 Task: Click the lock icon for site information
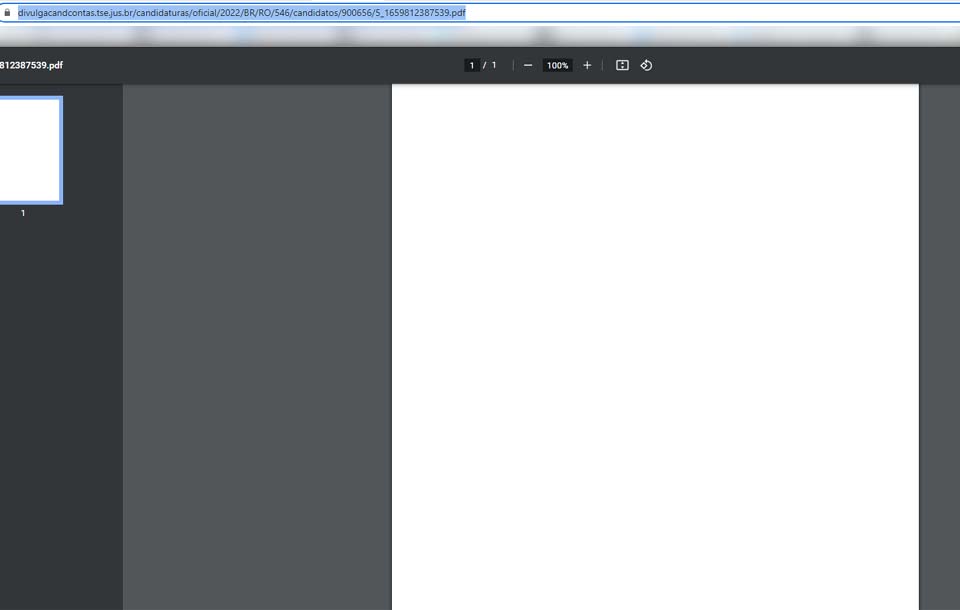7,13
